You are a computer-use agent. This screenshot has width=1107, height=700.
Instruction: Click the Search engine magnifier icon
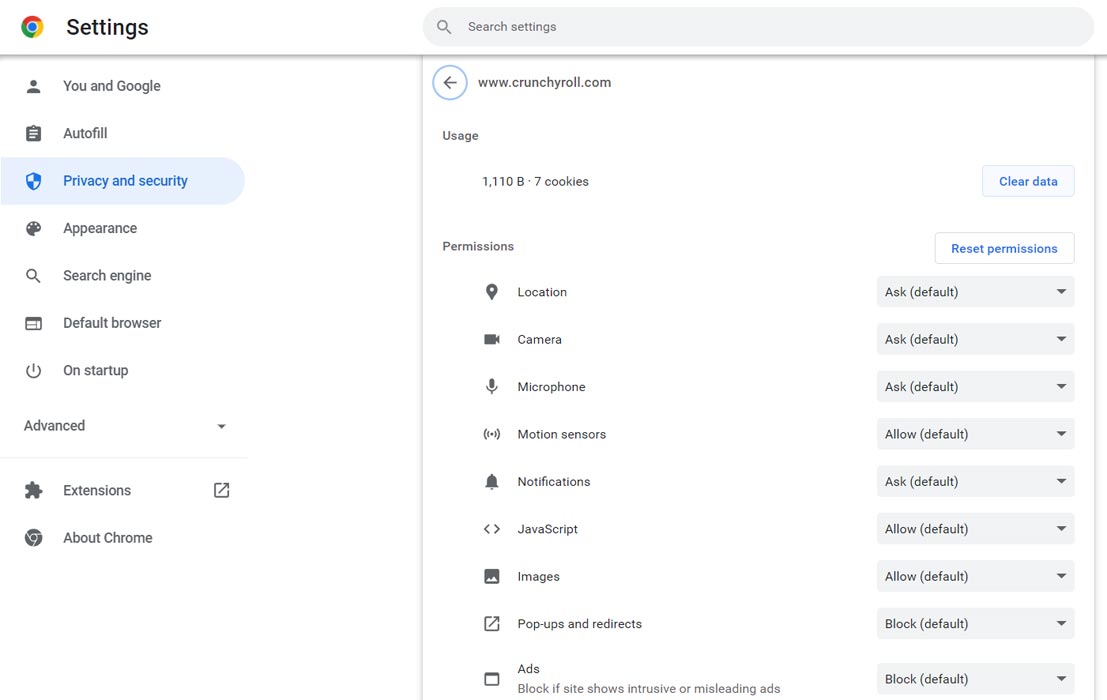point(33,275)
